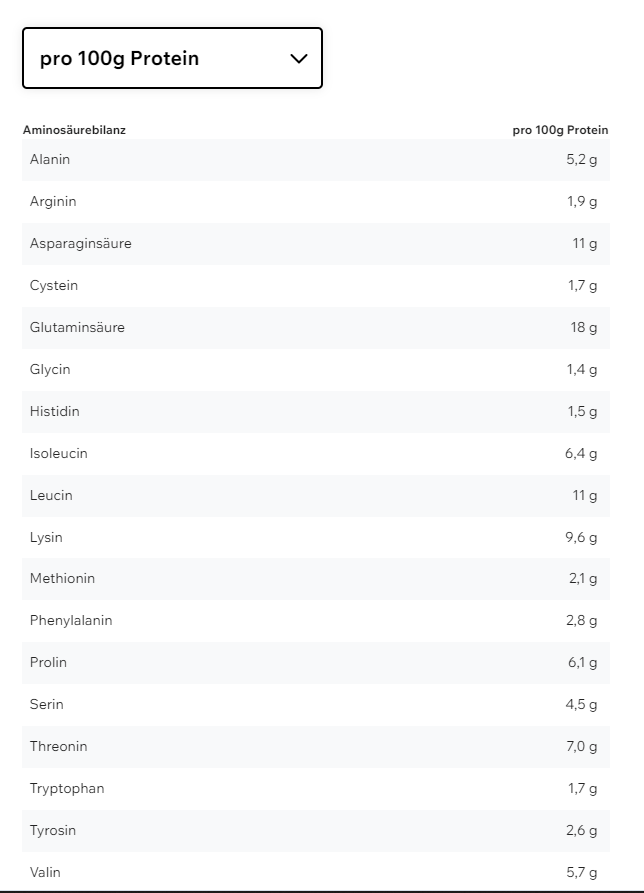Image resolution: width=644 pixels, height=893 pixels.
Task: Click the dropdown chevron arrow
Action: point(298,58)
